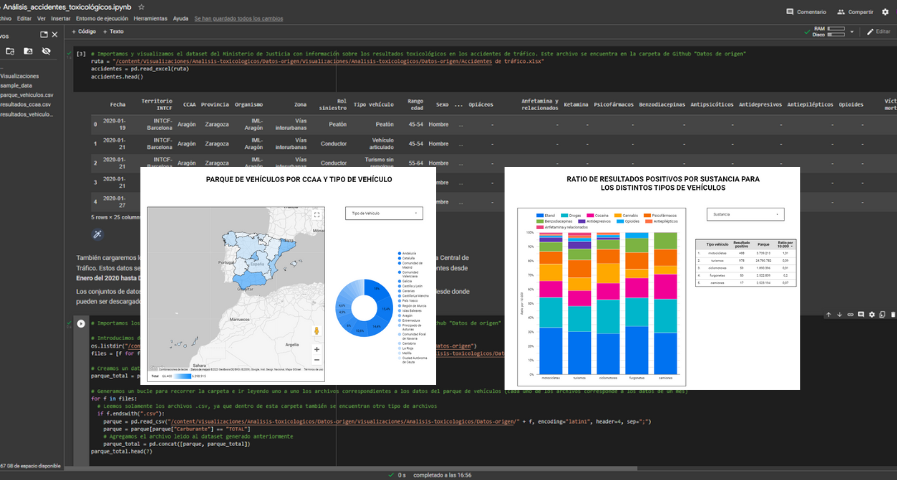Run the second code cell play button
Screen dimensions: 897x480
click(81, 323)
